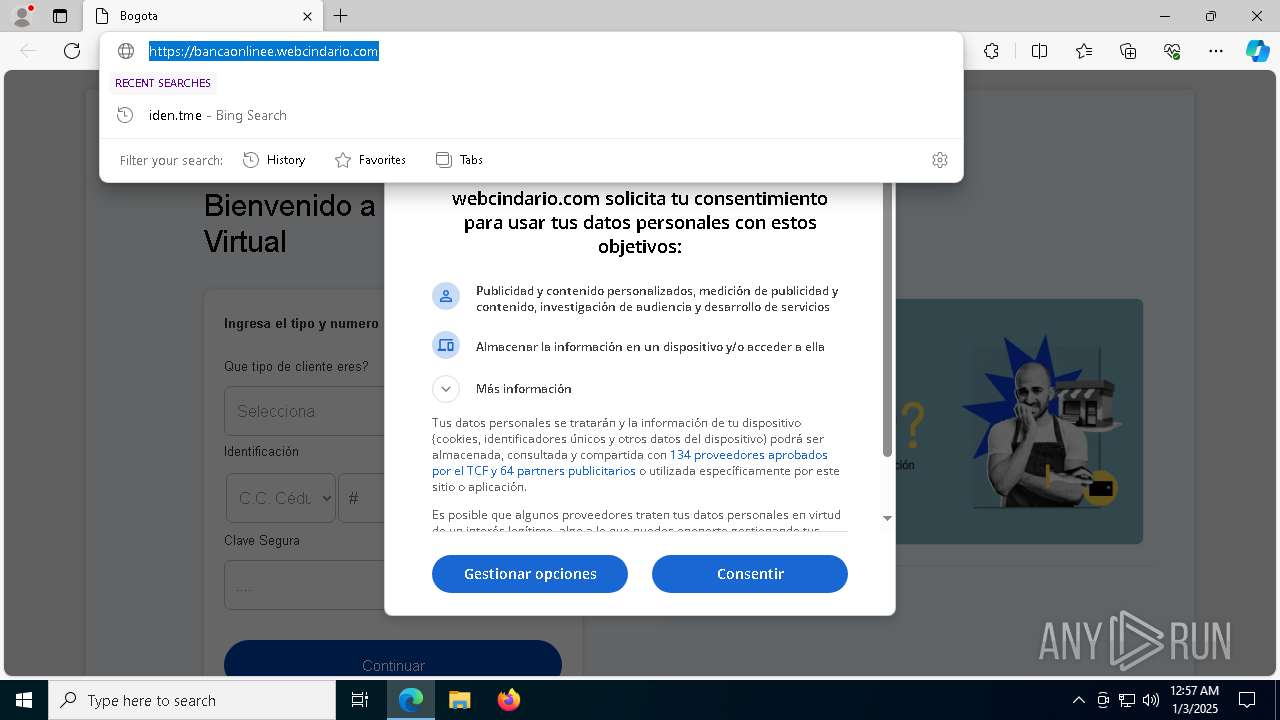
Task: Click the consent dialog scroll down arrow
Action: [887, 518]
